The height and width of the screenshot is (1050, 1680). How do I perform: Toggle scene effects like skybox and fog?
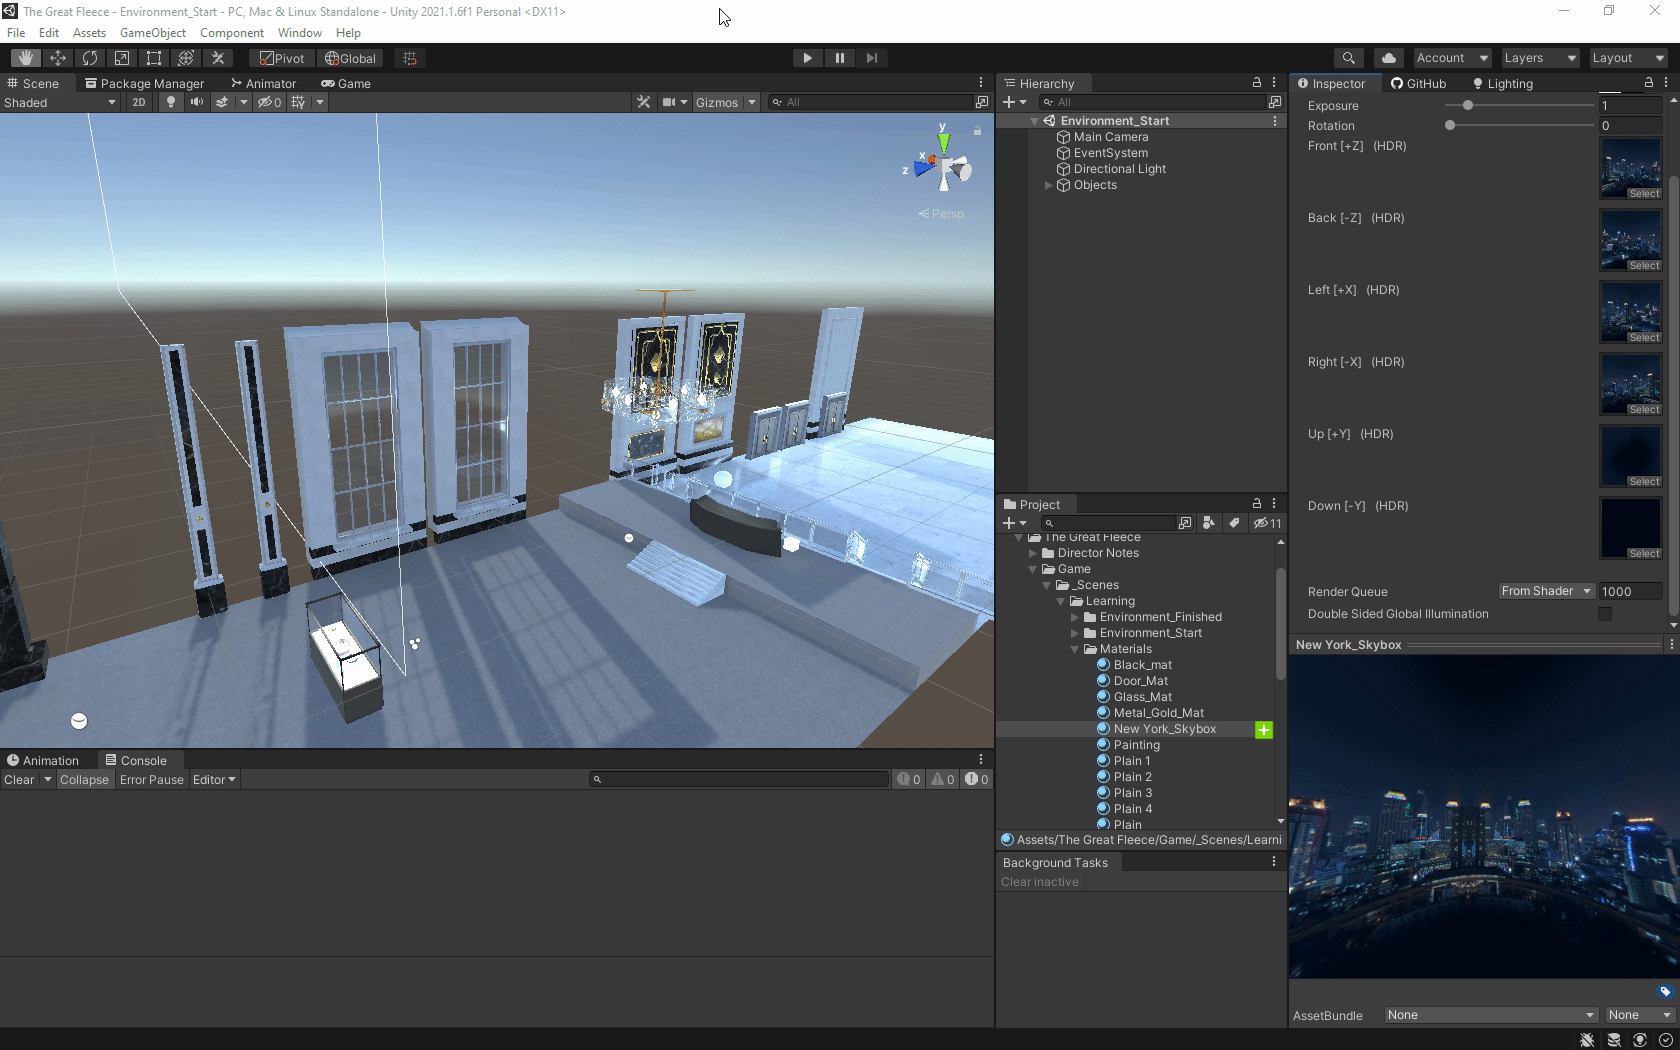[222, 102]
